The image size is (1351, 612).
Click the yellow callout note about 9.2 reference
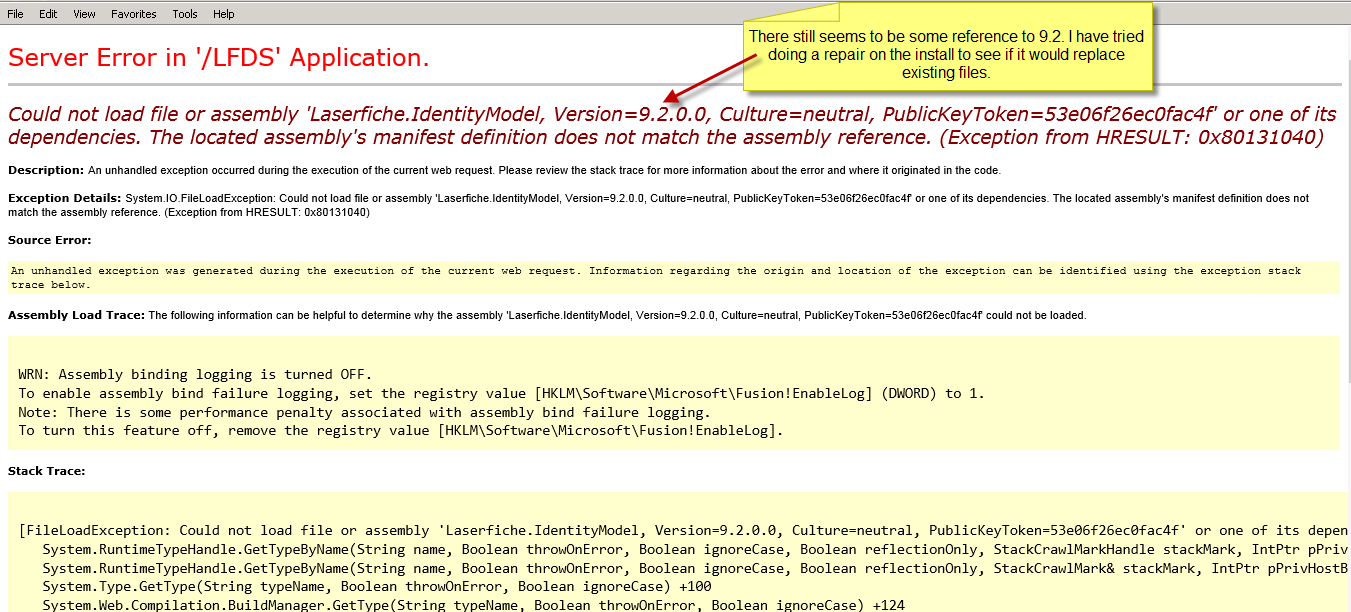(x=946, y=54)
